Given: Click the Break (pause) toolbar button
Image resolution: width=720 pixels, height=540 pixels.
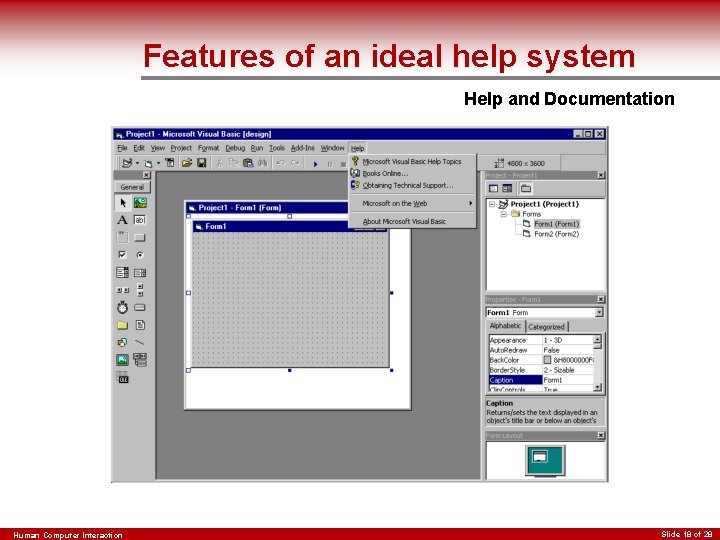Looking at the screenshot, I should (330, 164).
